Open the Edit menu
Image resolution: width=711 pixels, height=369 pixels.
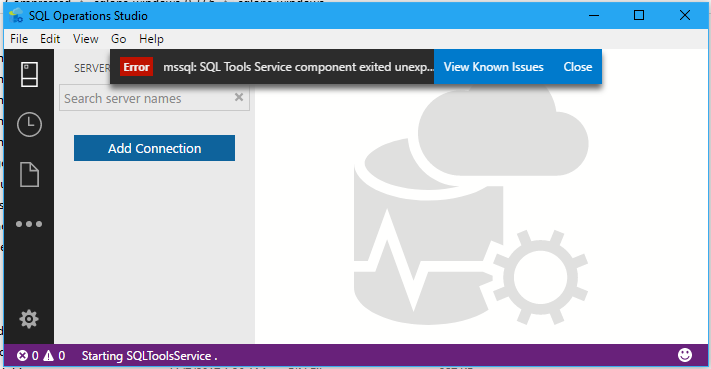(x=50, y=39)
